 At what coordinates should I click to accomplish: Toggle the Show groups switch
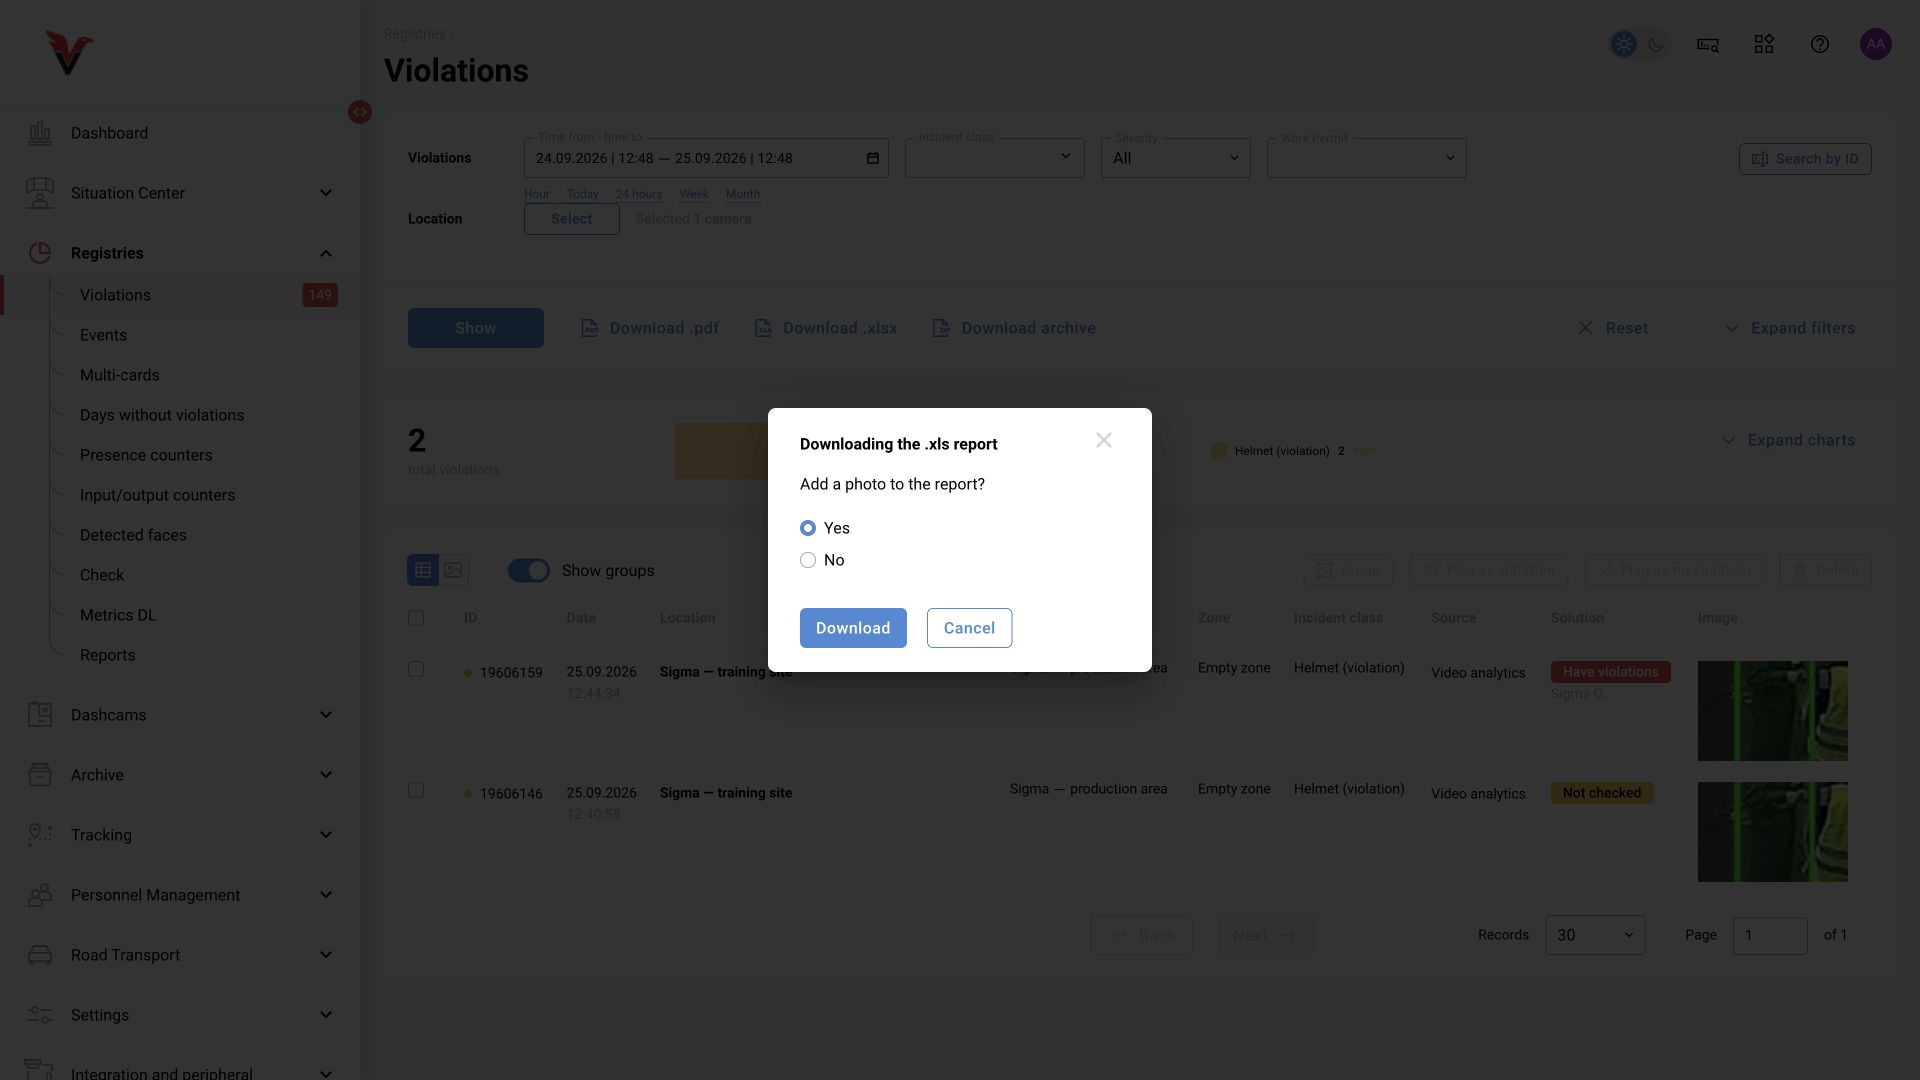[529, 570]
